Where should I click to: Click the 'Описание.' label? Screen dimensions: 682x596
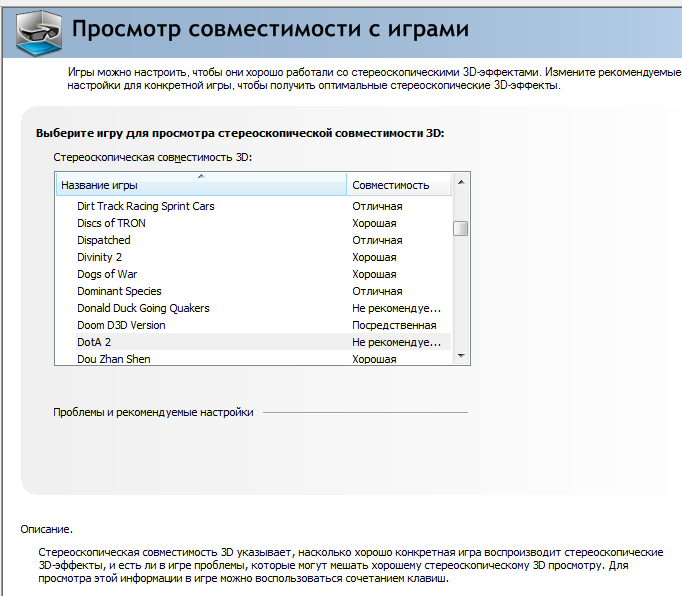[x=47, y=529]
